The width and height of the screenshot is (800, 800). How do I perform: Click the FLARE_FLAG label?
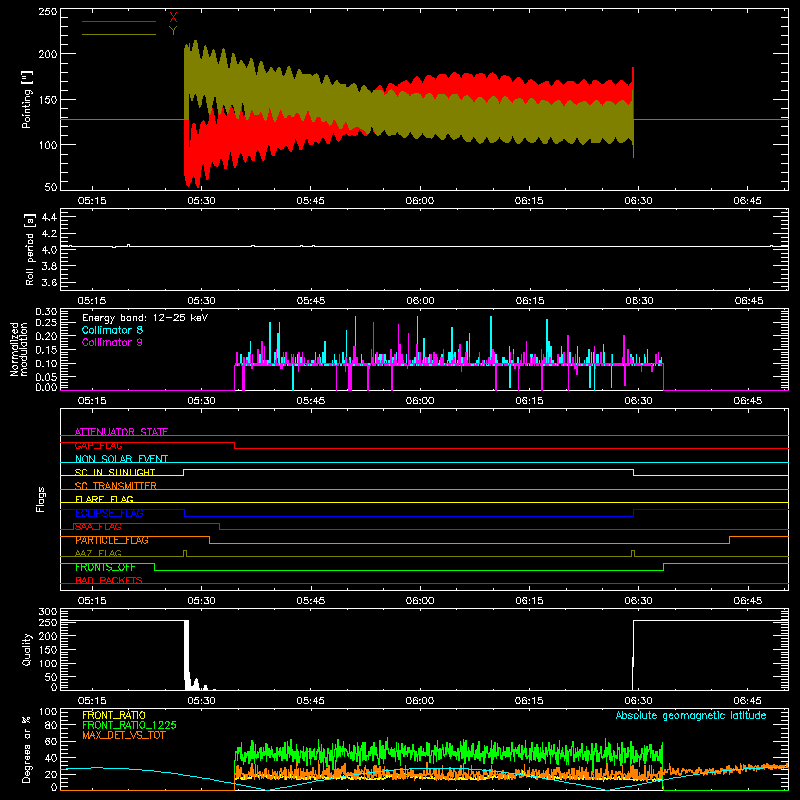[104, 499]
